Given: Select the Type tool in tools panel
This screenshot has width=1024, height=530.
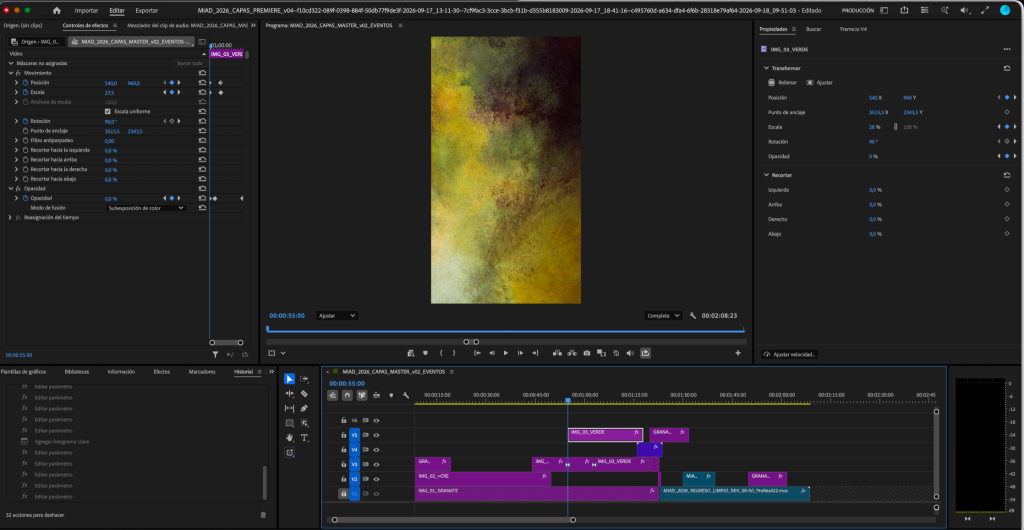Looking at the screenshot, I should [x=304, y=438].
